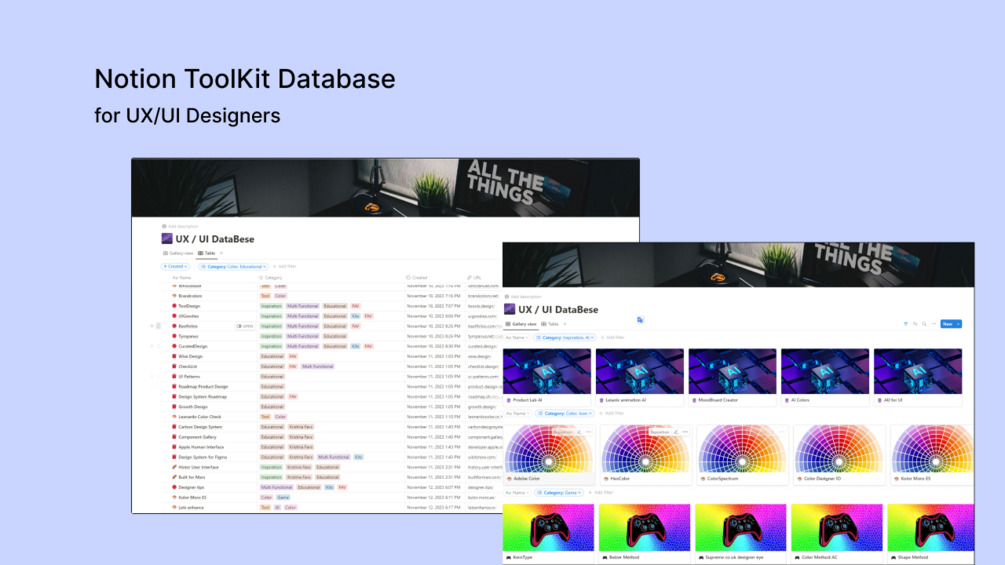Open the three-dot options menu beside New button
This screenshot has height=565, width=1005.
coord(934,324)
